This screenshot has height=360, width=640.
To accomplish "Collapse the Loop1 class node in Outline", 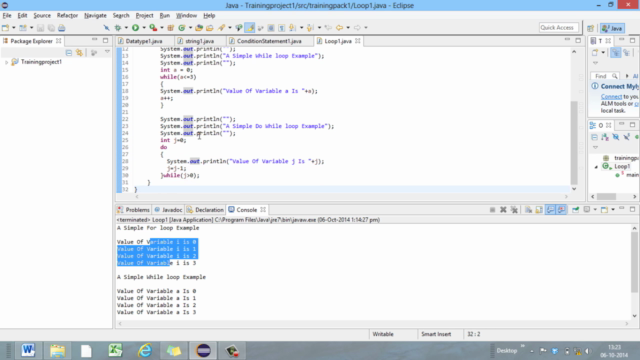I will pyautogui.click(x=596, y=167).
